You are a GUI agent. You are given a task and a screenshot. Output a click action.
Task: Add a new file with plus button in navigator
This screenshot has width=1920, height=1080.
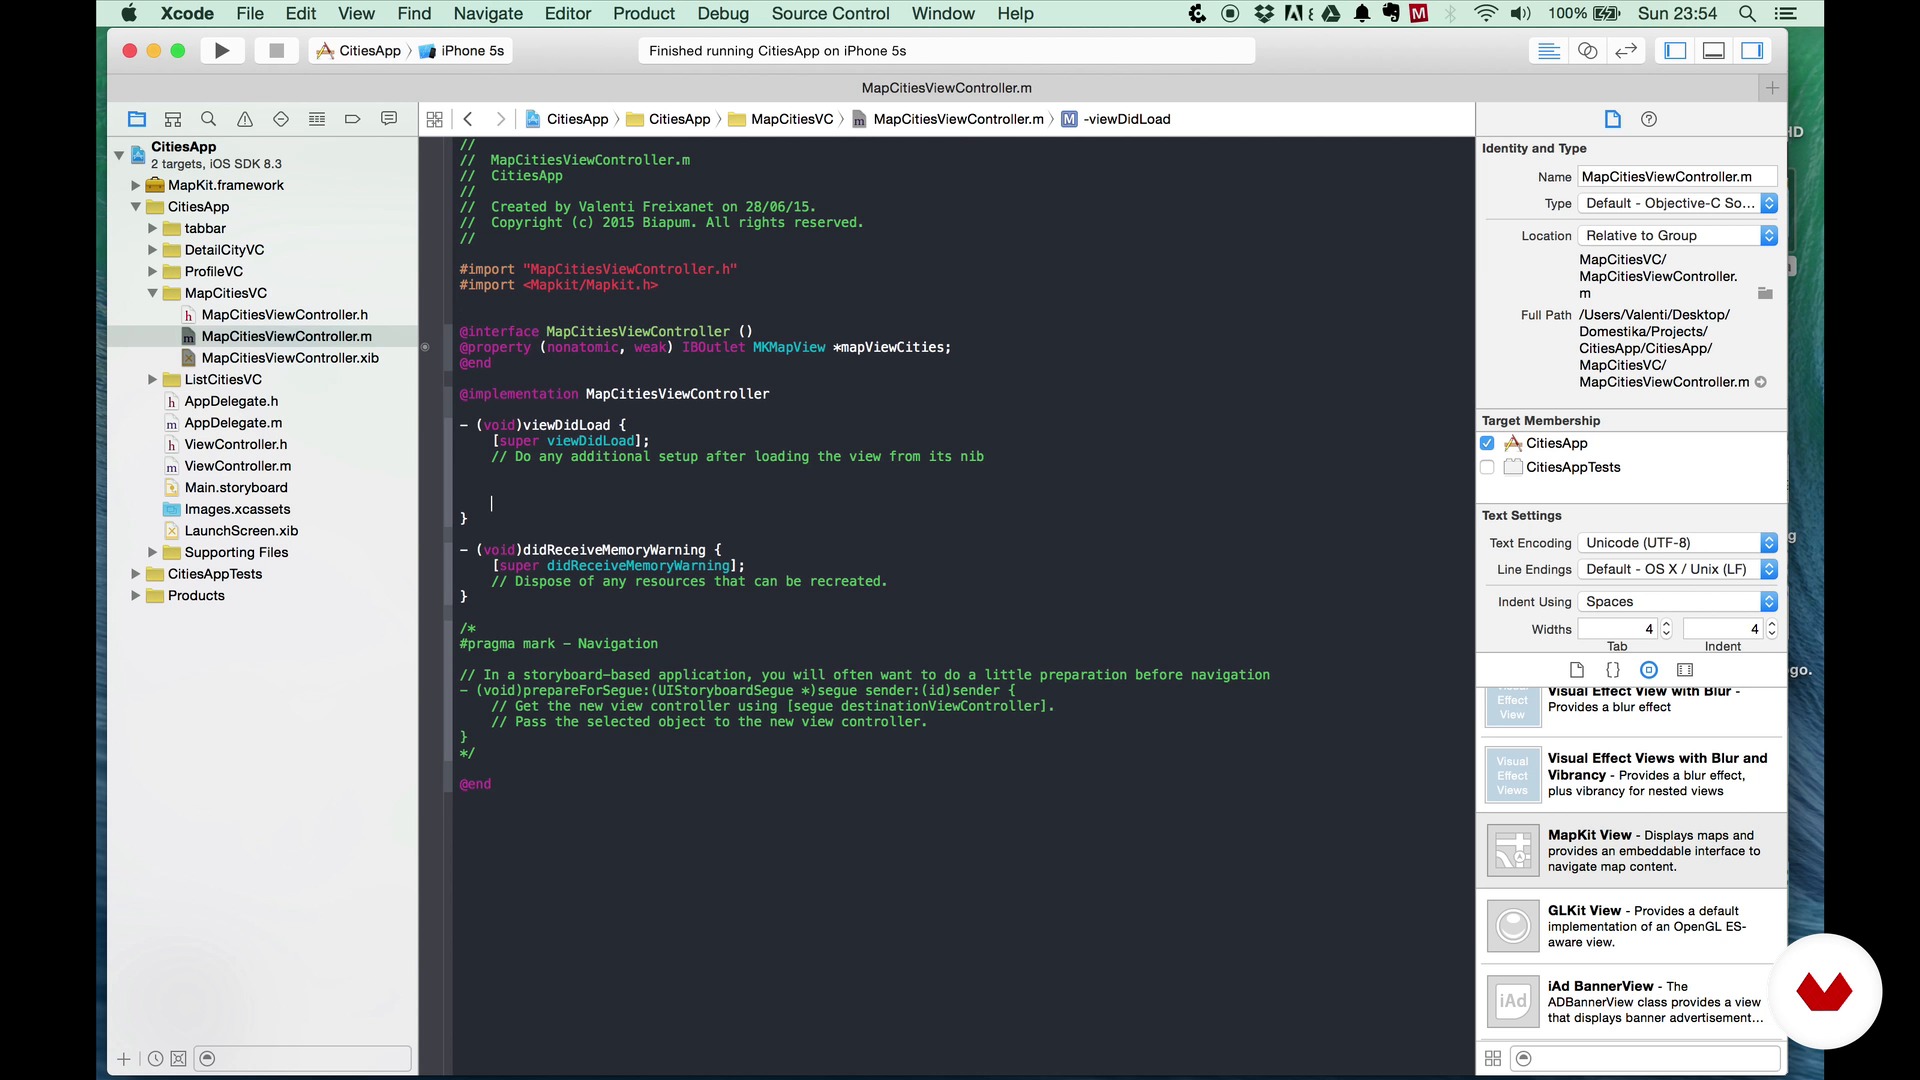(124, 1059)
